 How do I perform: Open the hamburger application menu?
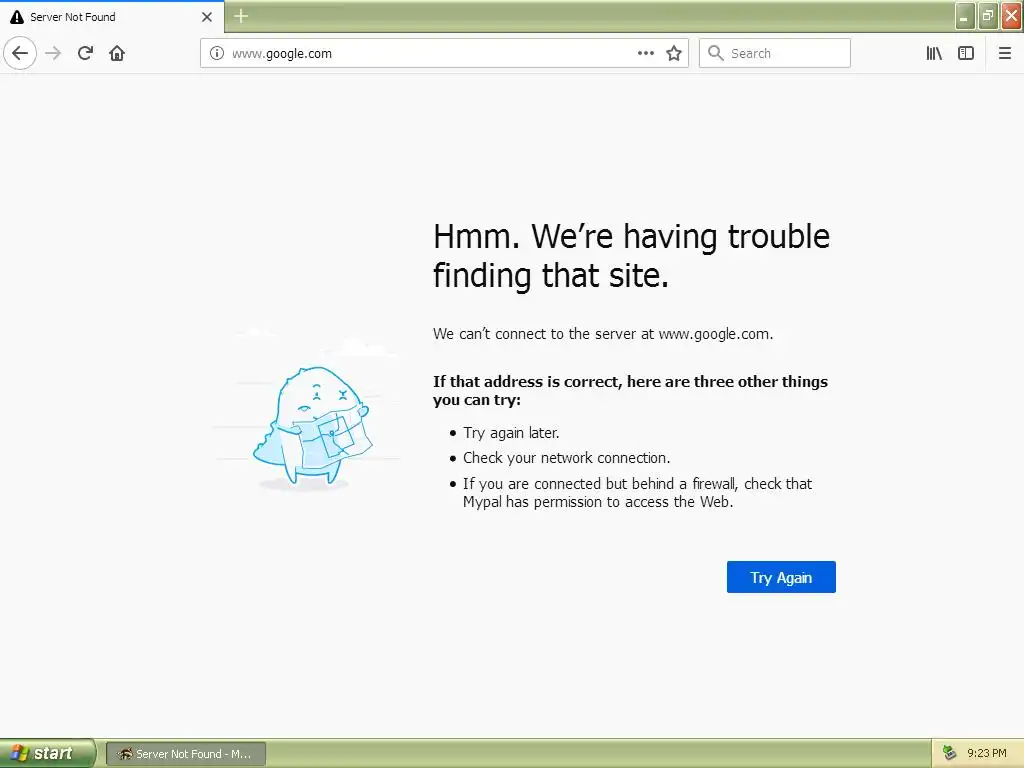point(1004,53)
